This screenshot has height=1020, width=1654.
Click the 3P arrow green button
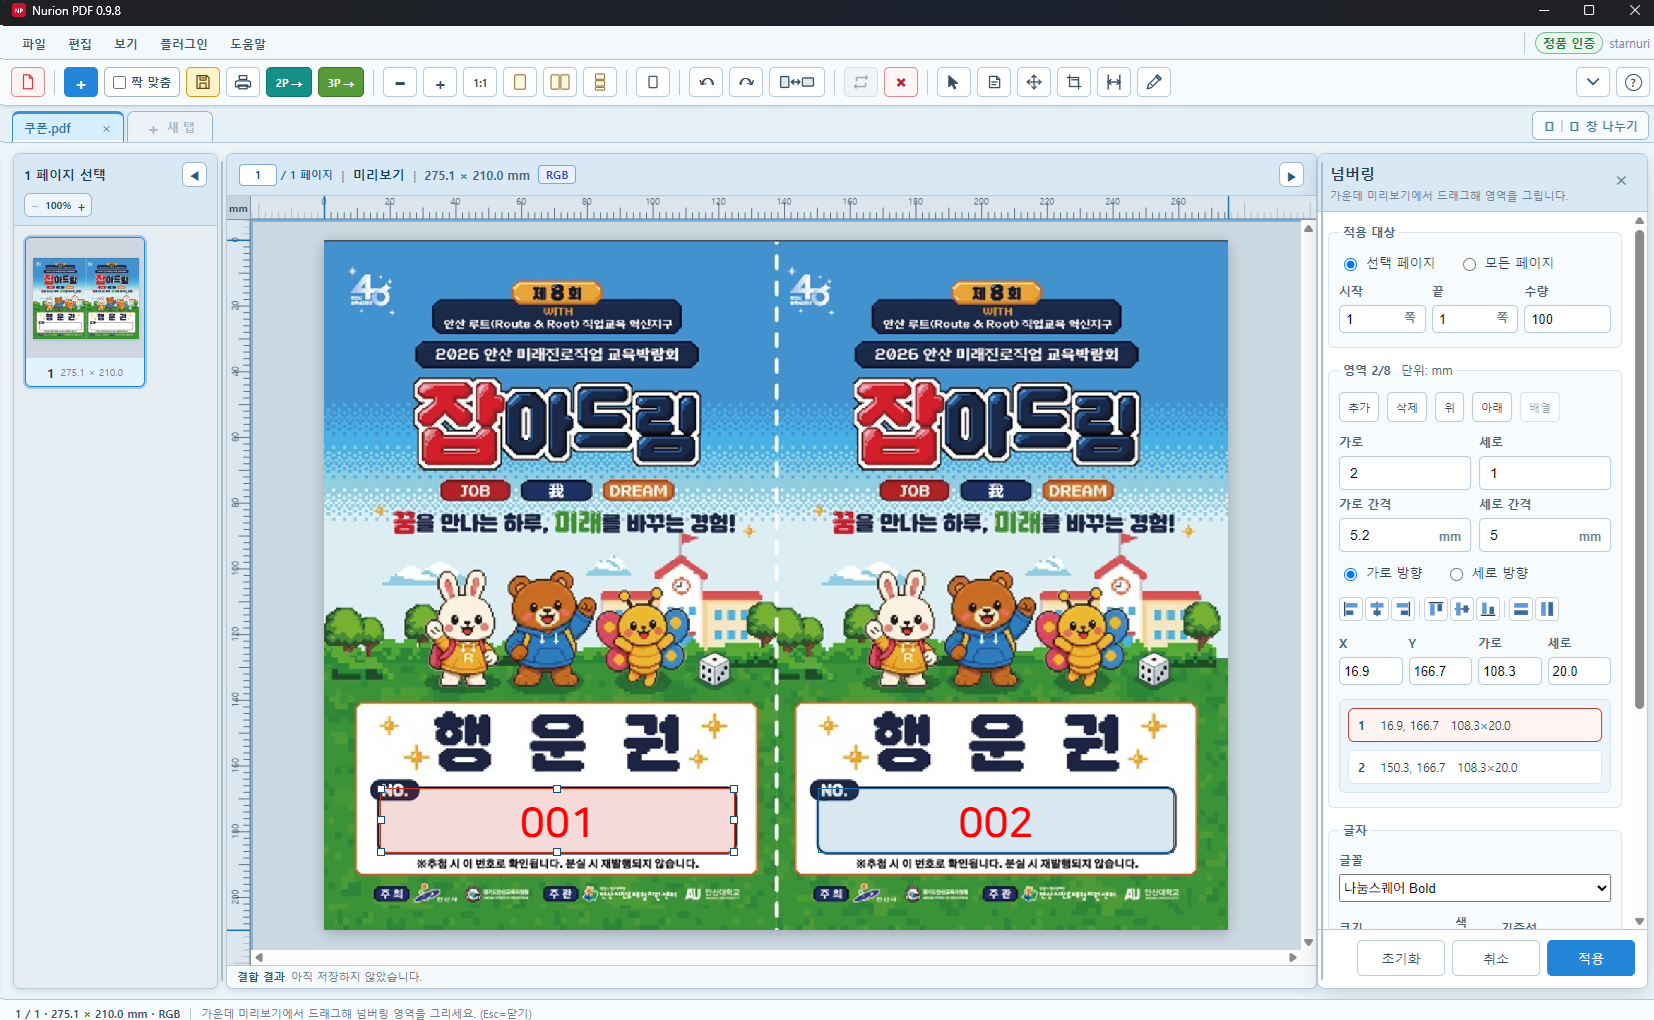point(341,82)
